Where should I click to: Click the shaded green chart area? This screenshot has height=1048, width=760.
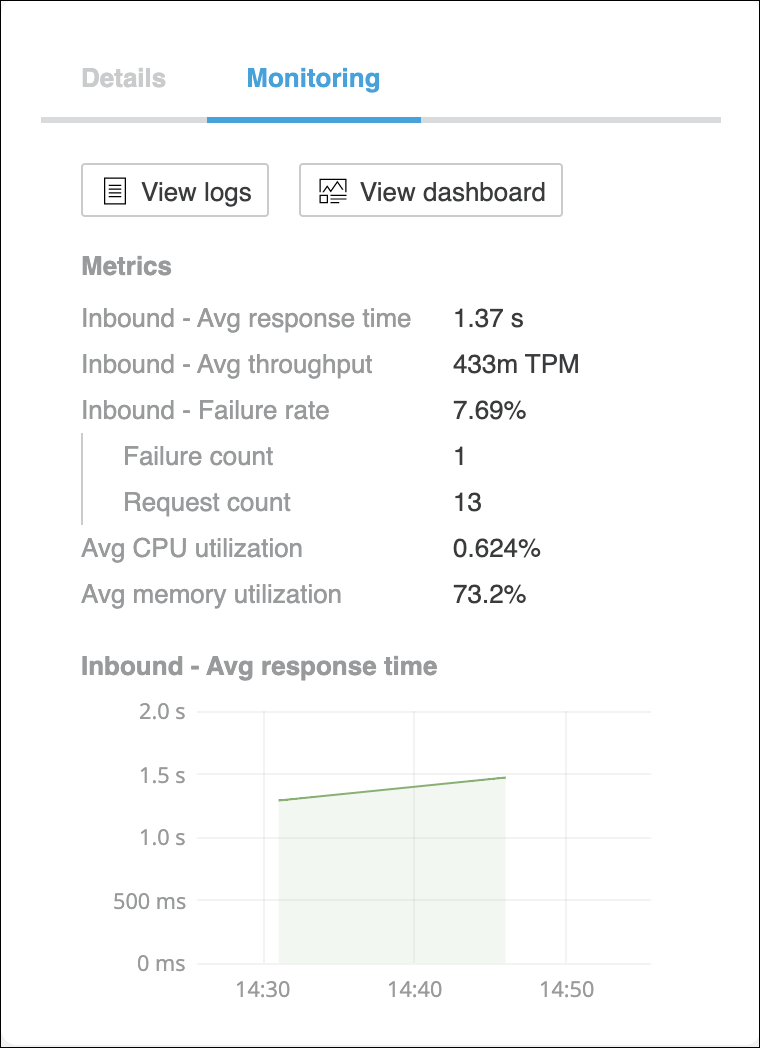click(392, 880)
